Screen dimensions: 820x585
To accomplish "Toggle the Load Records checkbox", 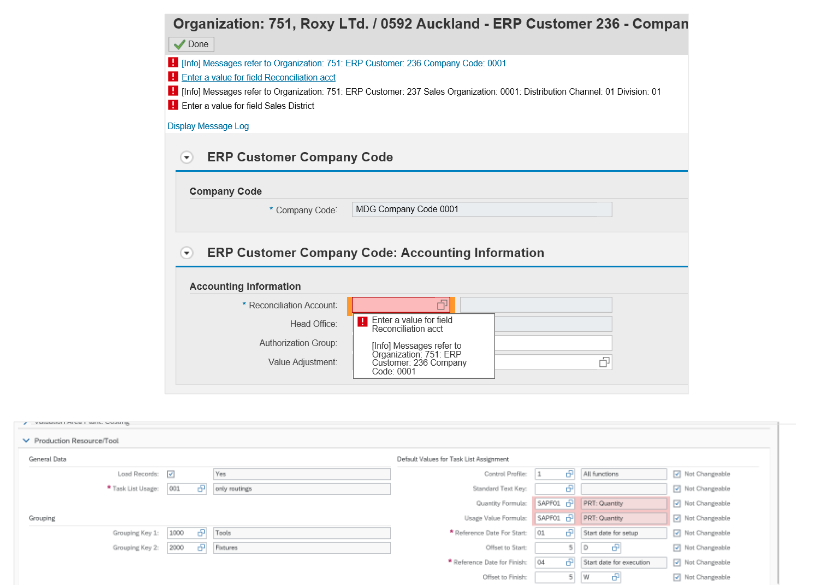I will (x=170, y=474).
